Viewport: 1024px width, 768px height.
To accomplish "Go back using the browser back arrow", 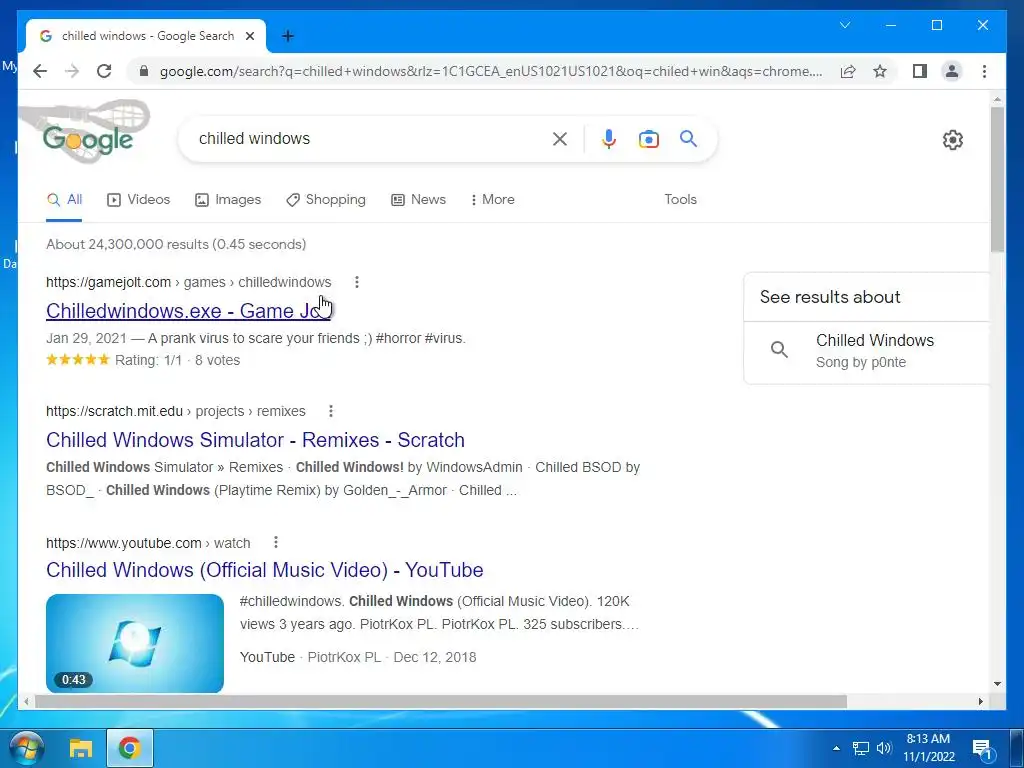I will tap(40, 71).
